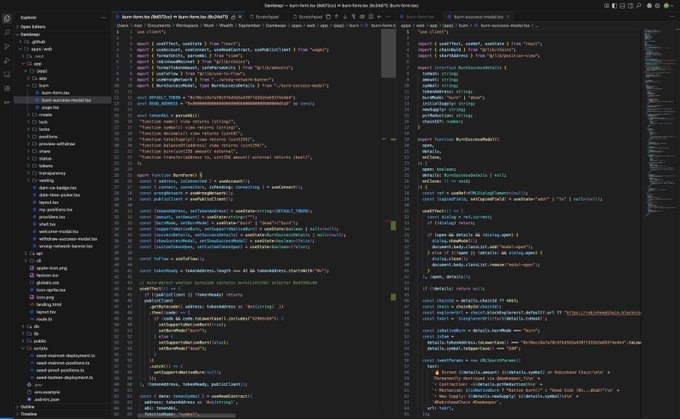Image resolution: width=680 pixels, height=419 pixels.
Task: Click the copy icon beside the second Scratchpad tab
Action: tap(328, 16)
